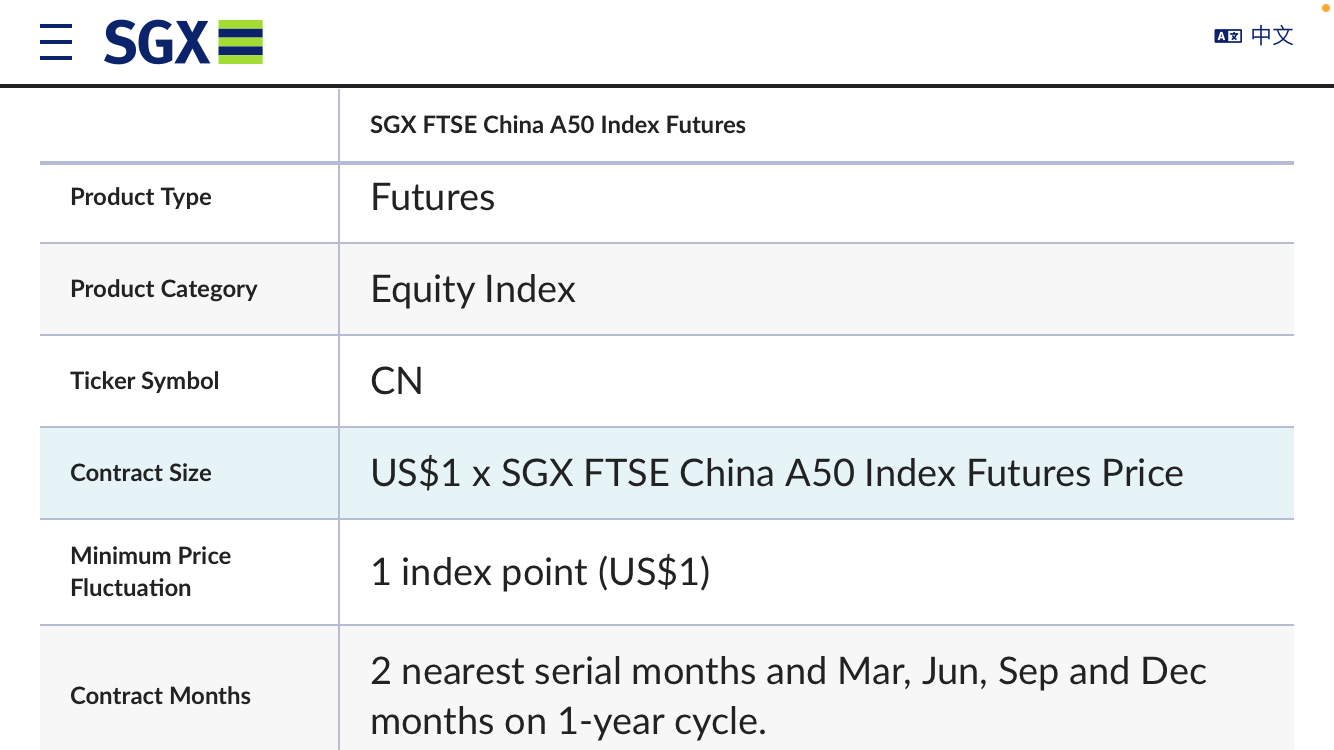The width and height of the screenshot is (1334, 750).
Task: Click the SGX logo lettering
Action: pos(156,42)
